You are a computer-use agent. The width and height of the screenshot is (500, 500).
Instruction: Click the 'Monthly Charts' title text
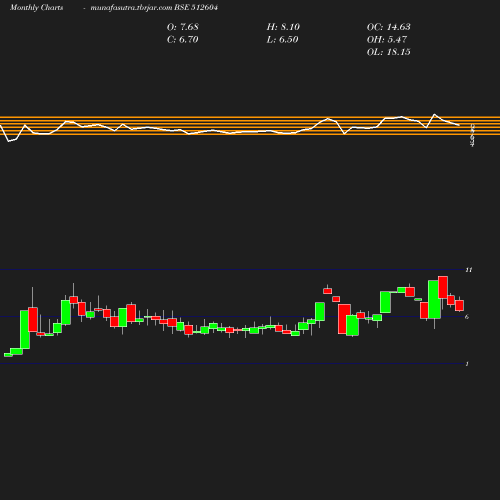click(36, 8)
